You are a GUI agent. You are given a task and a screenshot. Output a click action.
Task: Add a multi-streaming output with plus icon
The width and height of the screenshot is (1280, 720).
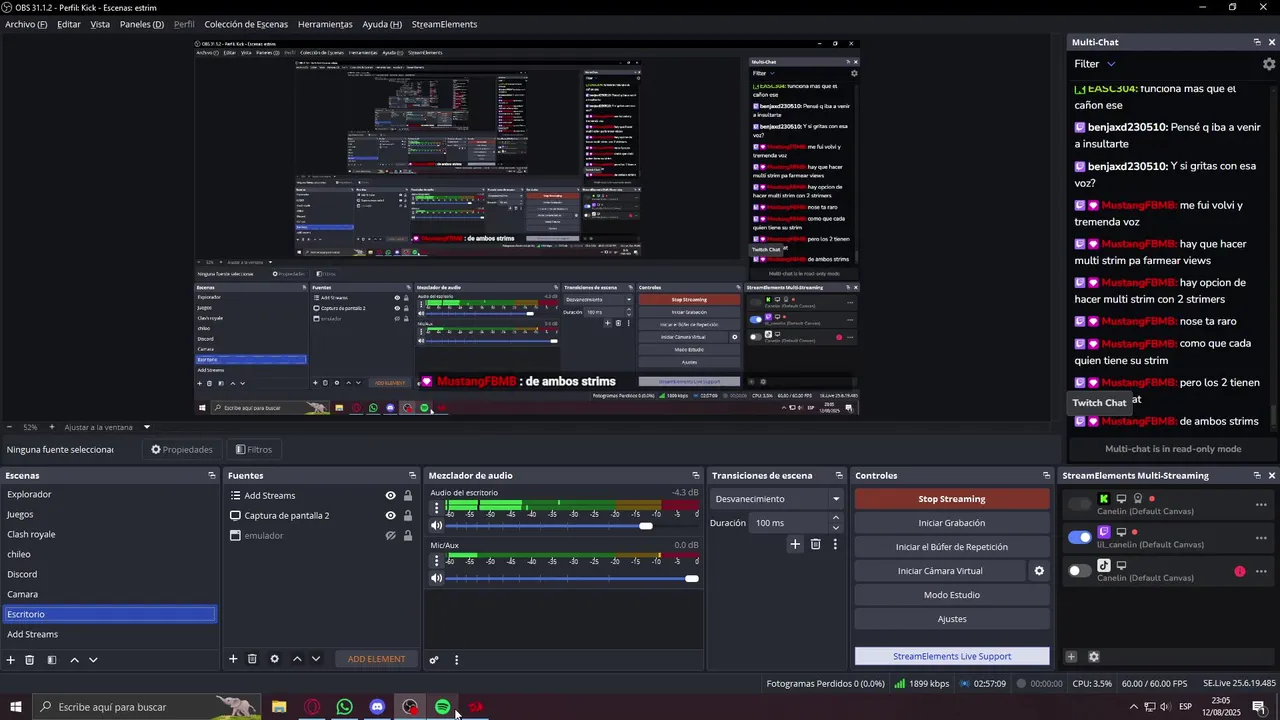(x=1071, y=657)
